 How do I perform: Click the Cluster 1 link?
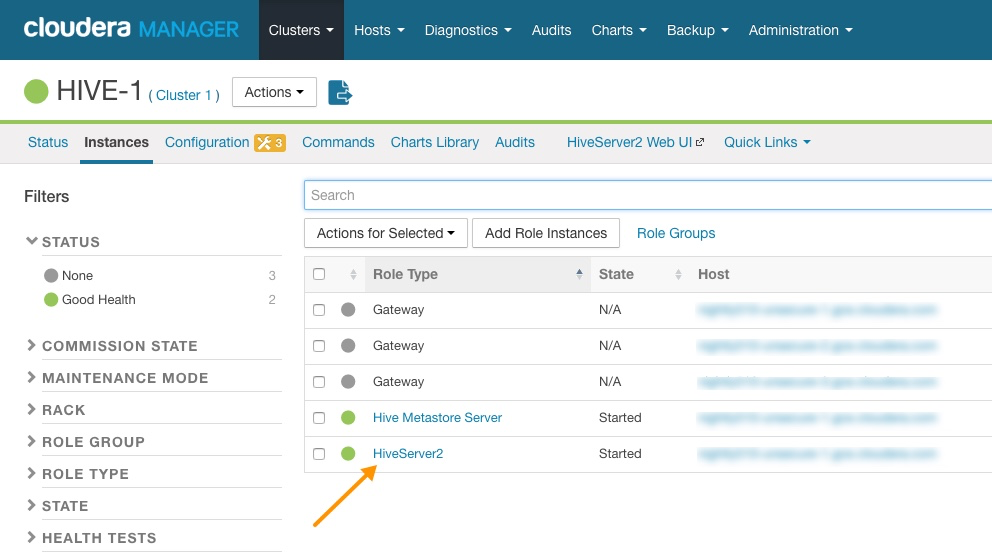point(184,95)
